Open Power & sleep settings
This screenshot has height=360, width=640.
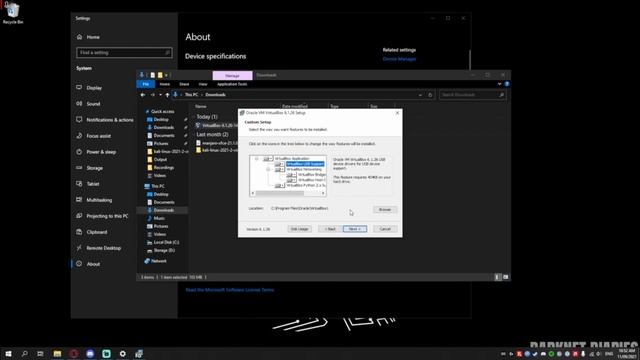click(x=101, y=152)
